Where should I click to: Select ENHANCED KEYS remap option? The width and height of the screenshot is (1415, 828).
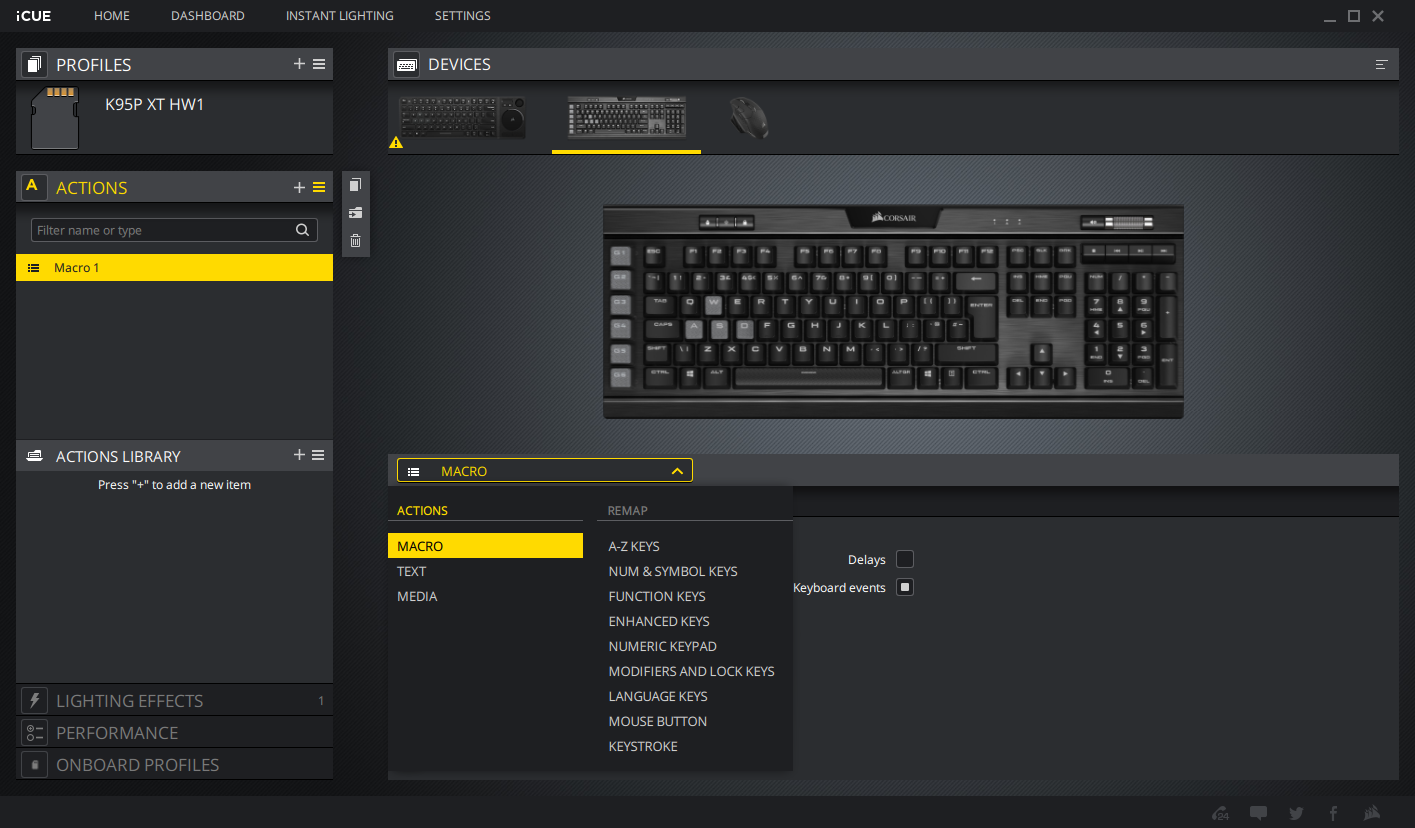(659, 621)
